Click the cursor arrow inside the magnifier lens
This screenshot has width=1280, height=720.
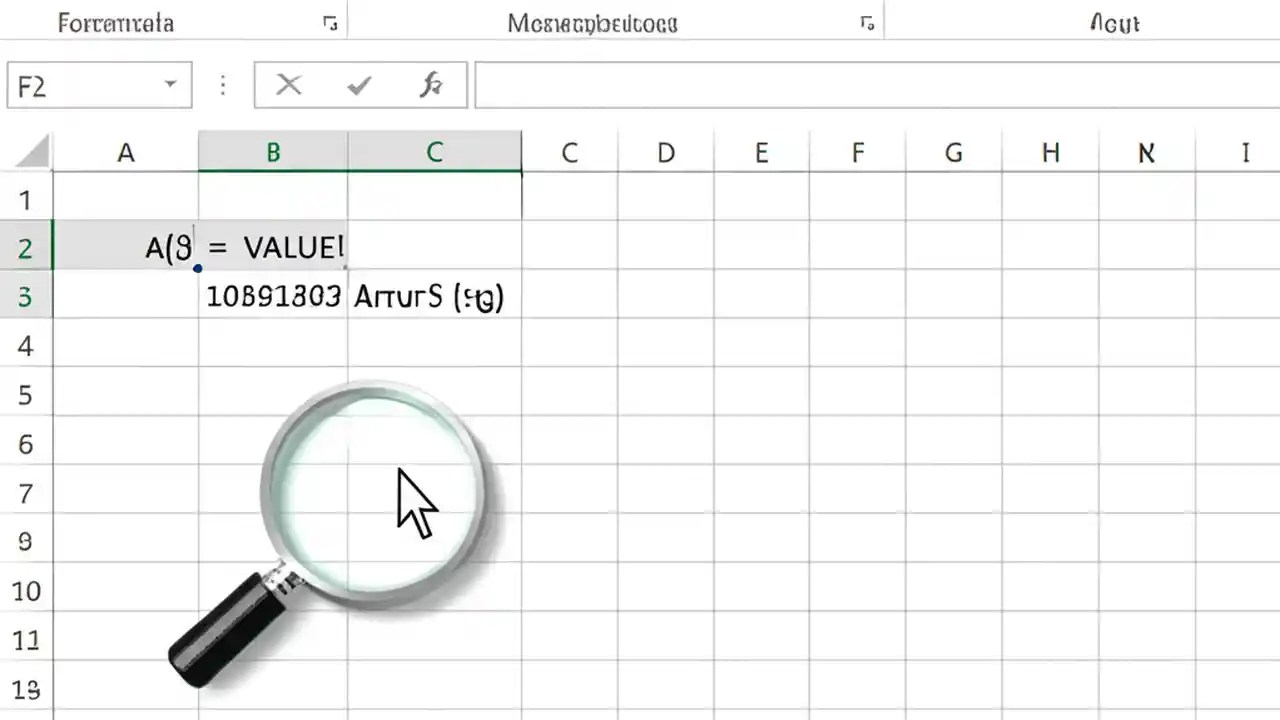click(x=415, y=500)
